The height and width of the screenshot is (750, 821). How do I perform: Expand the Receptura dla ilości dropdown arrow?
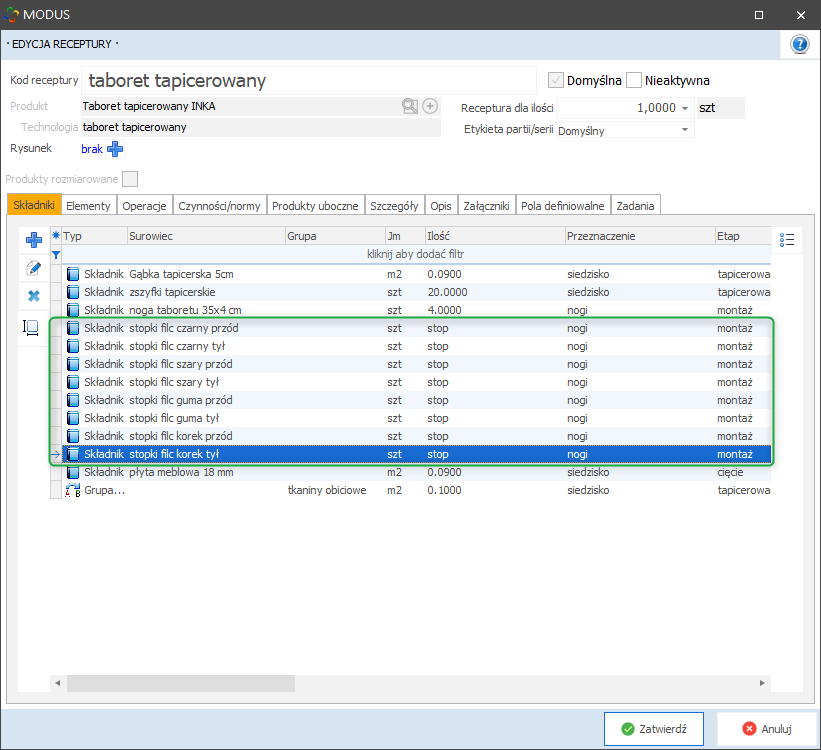pos(685,108)
